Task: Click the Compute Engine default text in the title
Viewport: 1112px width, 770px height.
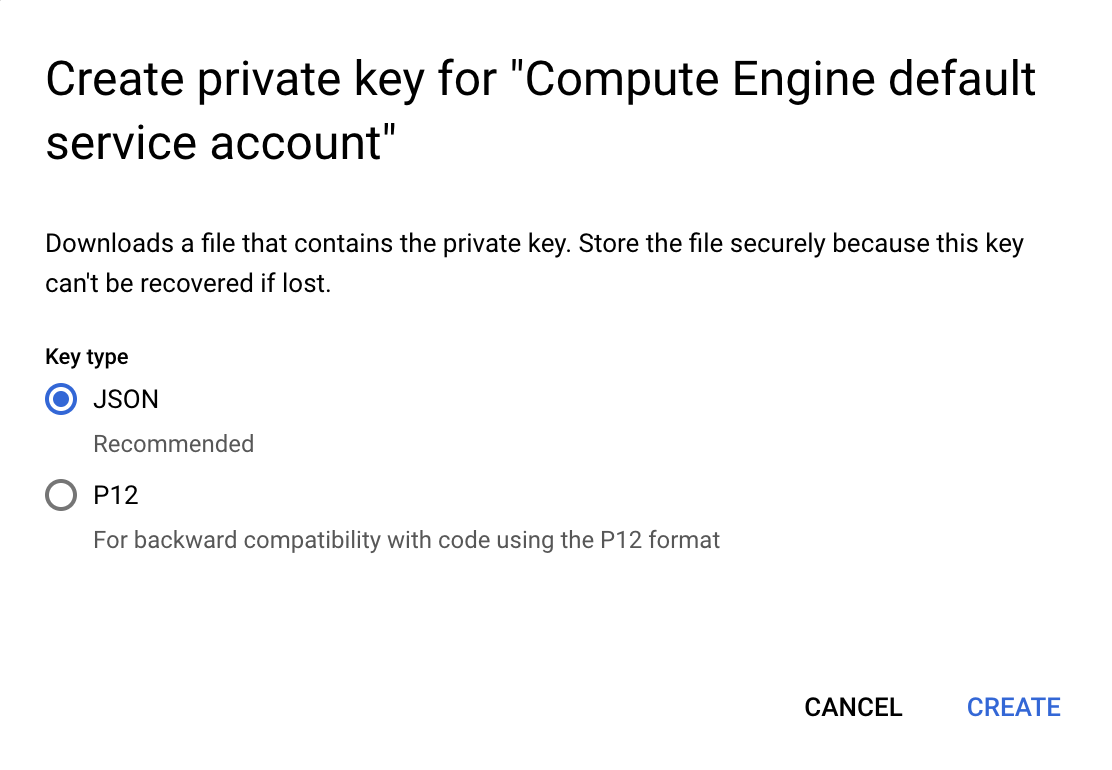Action: click(x=780, y=79)
